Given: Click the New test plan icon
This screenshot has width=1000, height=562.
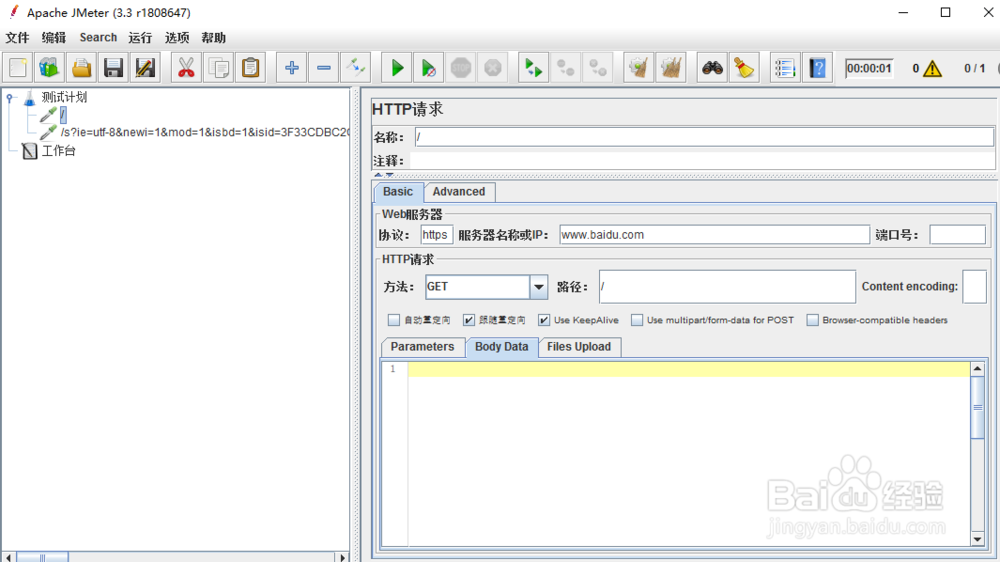Looking at the screenshot, I should tap(18, 68).
